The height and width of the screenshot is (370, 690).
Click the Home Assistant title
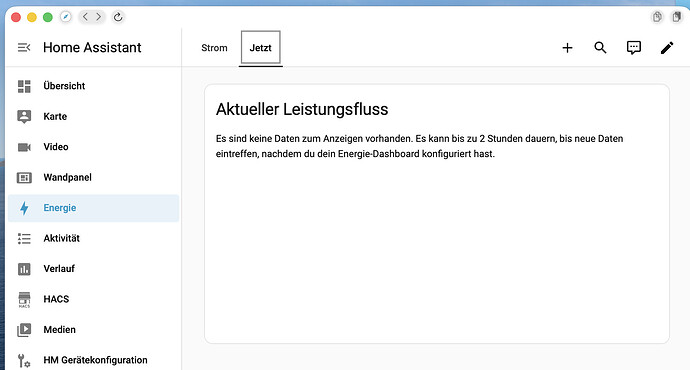[x=92, y=48]
